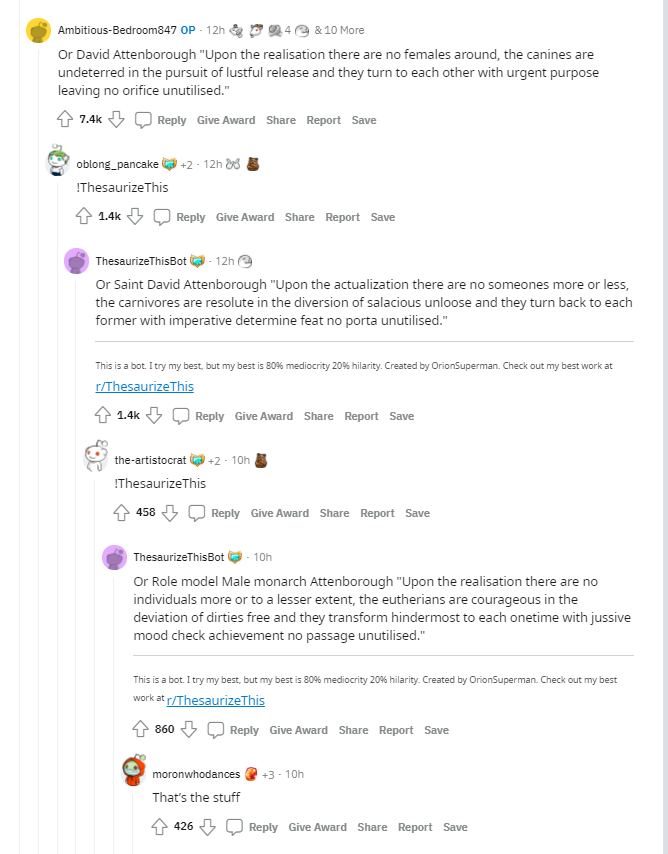Open moronwhodances' avatar icon
Viewport: 668px width, 854px height.
(x=135, y=772)
